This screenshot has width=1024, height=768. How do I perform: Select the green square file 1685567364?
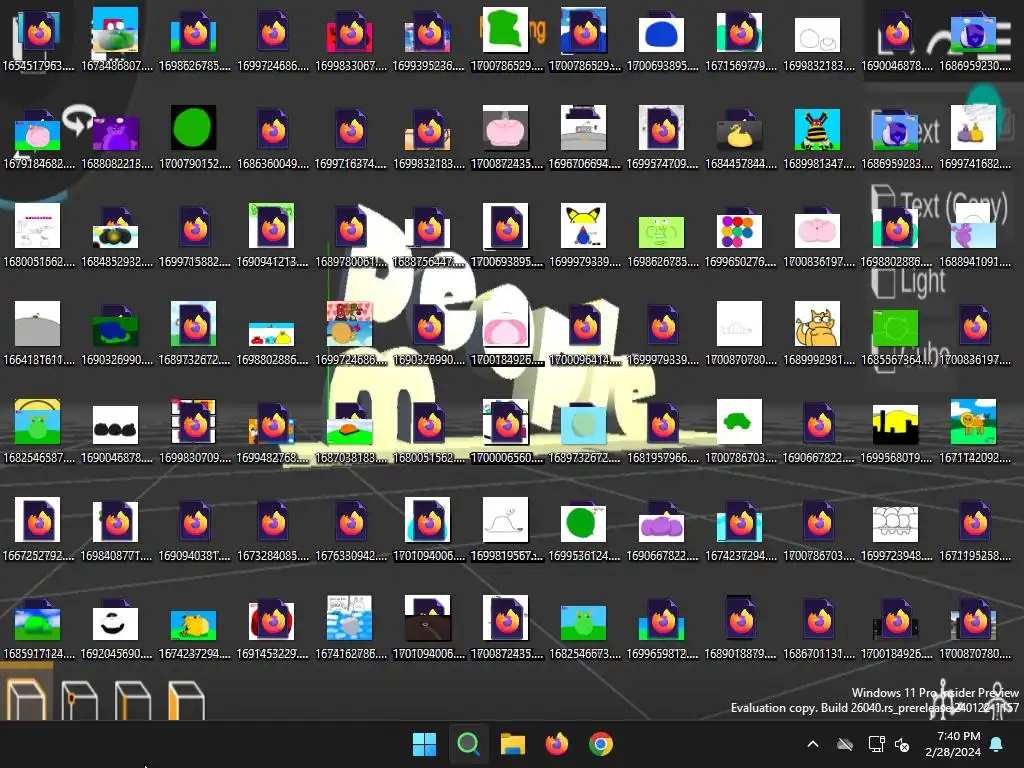click(897, 333)
